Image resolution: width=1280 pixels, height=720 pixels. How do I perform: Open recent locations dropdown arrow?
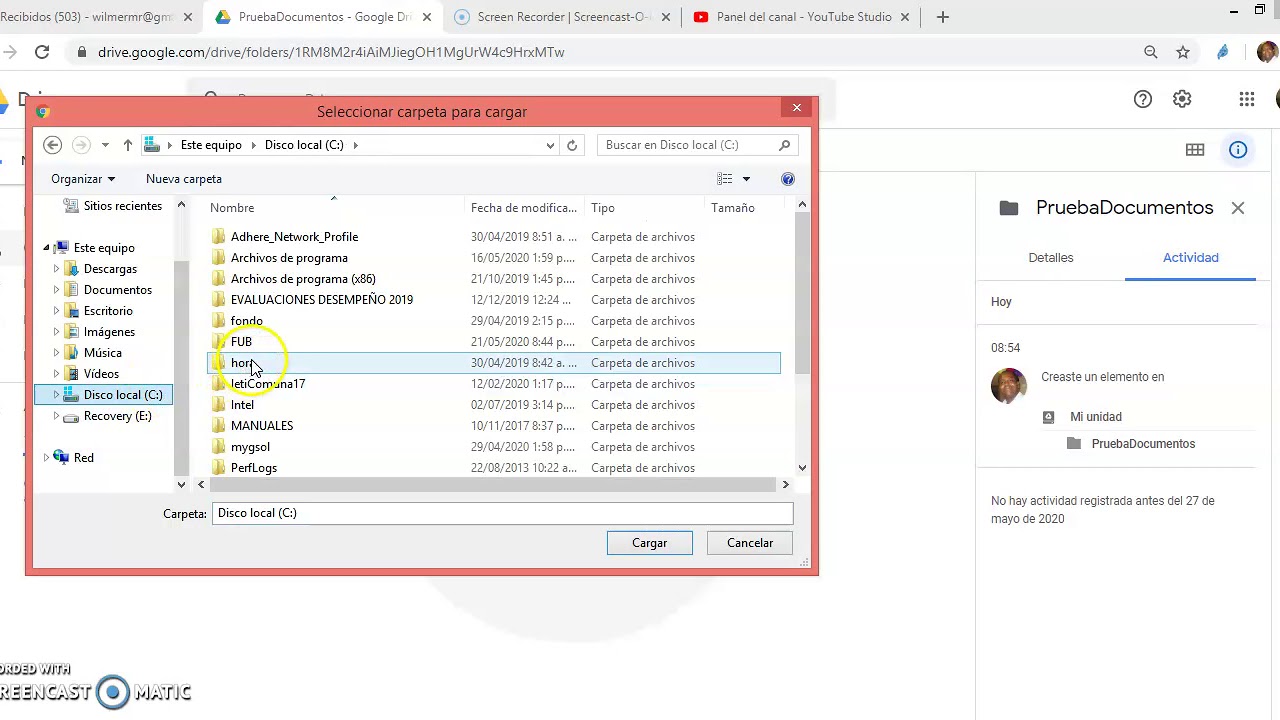(x=105, y=145)
